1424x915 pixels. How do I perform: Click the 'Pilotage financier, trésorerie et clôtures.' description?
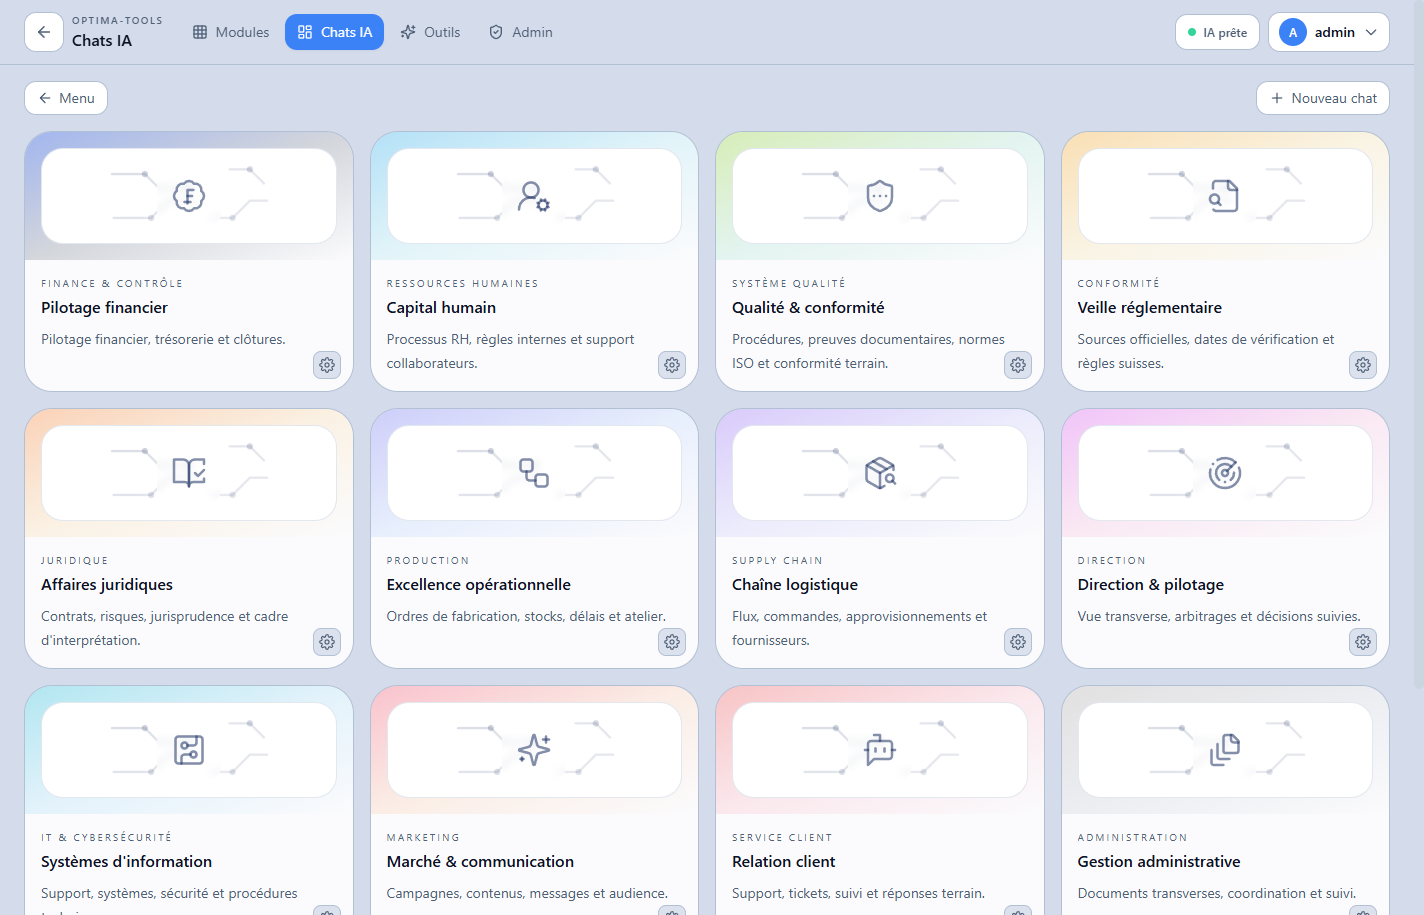[x=163, y=340]
